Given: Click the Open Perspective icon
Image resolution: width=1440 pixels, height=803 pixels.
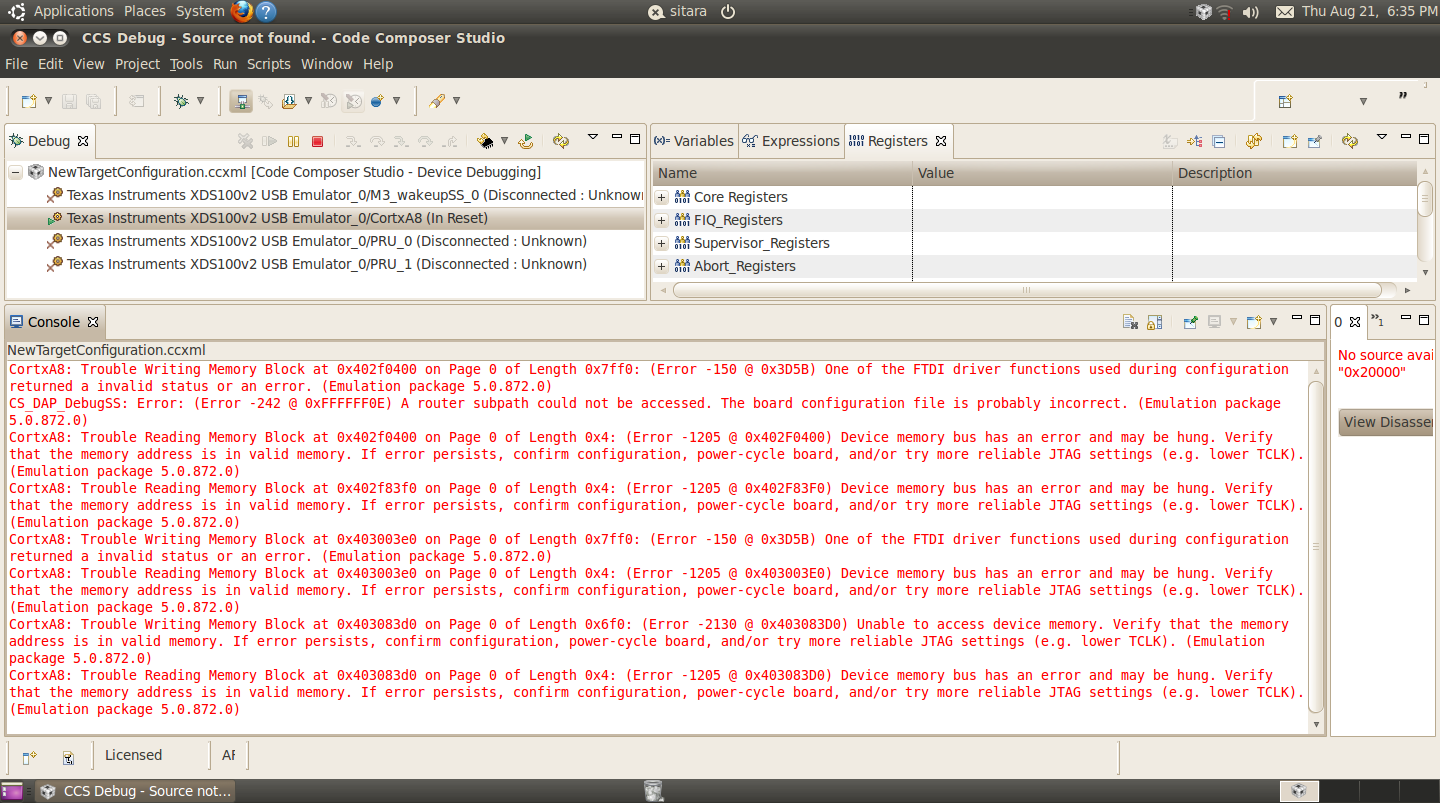Looking at the screenshot, I should pyautogui.click(x=1286, y=101).
